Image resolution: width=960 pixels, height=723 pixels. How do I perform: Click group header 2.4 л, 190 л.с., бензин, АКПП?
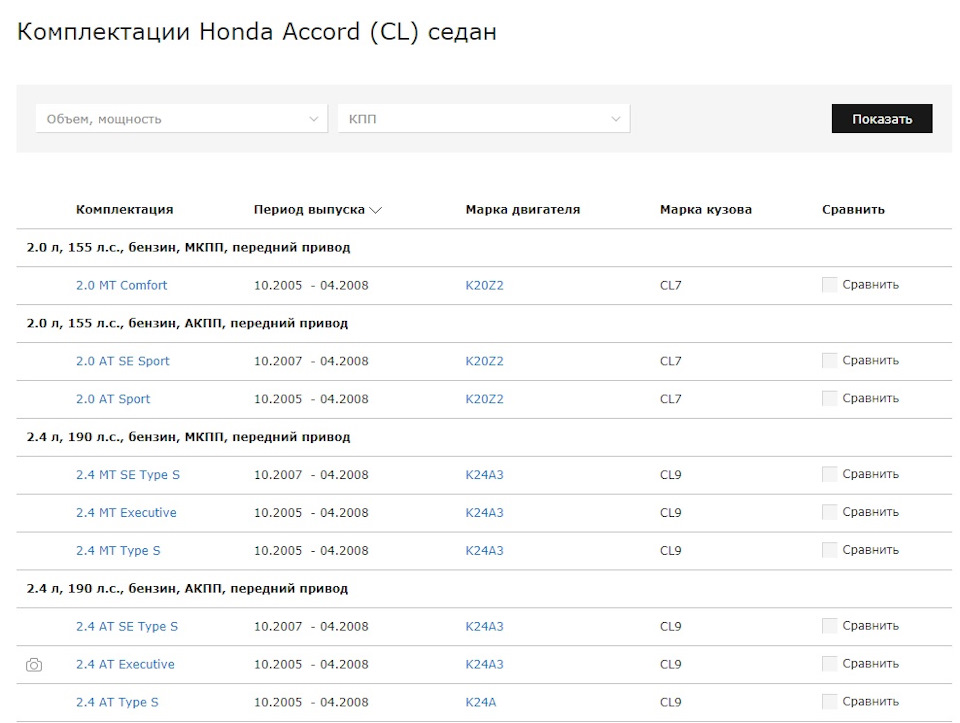click(x=187, y=589)
